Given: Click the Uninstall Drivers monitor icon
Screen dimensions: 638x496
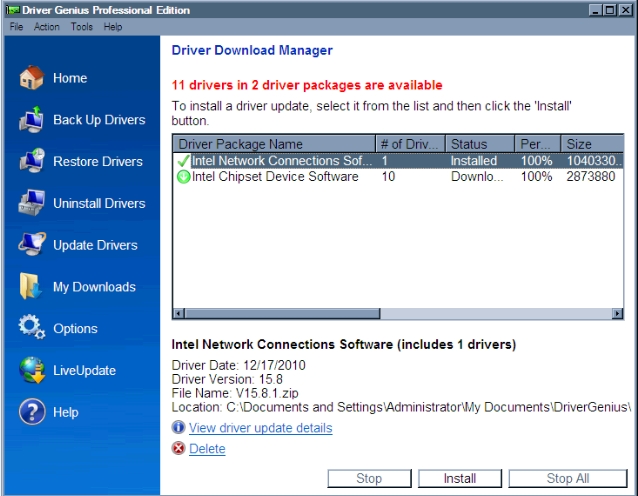Looking at the screenshot, I should click(x=32, y=203).
